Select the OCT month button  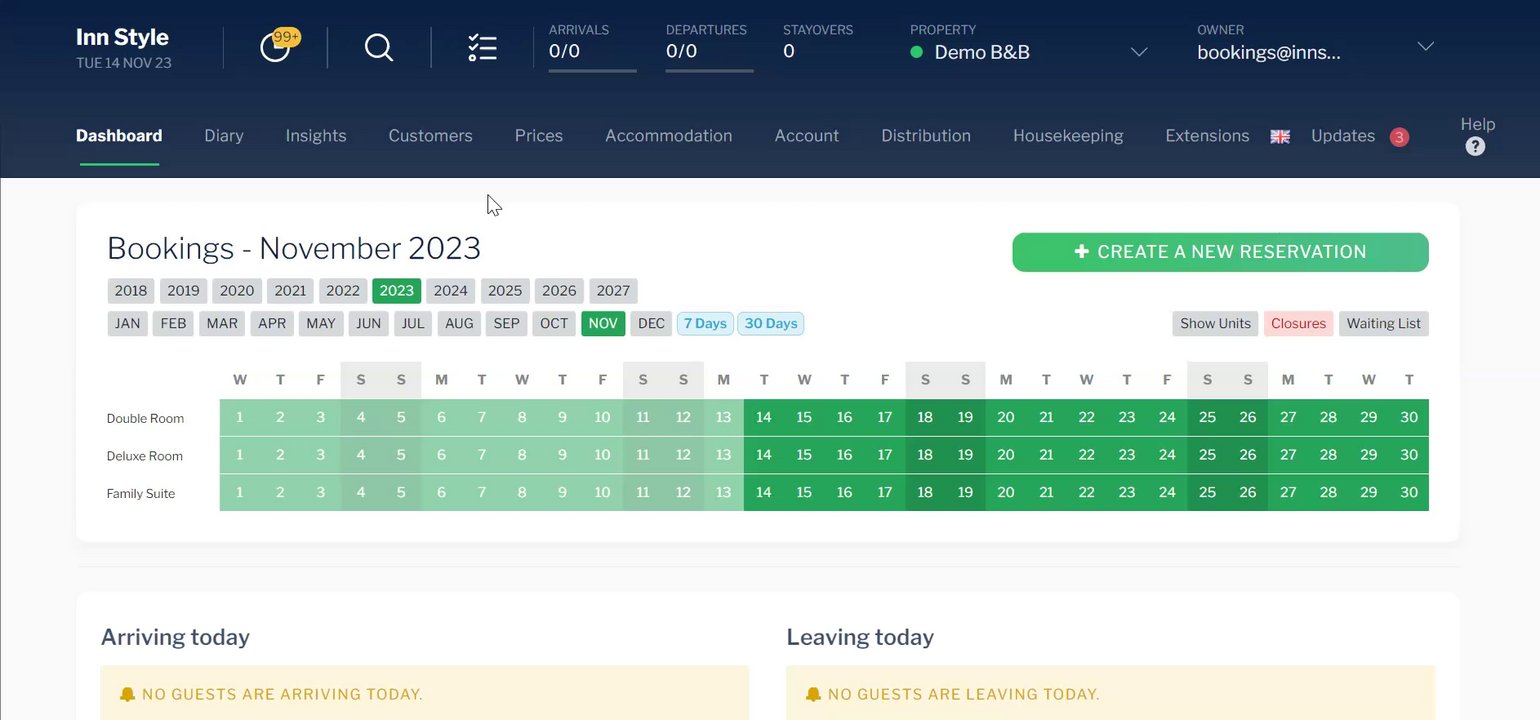554,324
